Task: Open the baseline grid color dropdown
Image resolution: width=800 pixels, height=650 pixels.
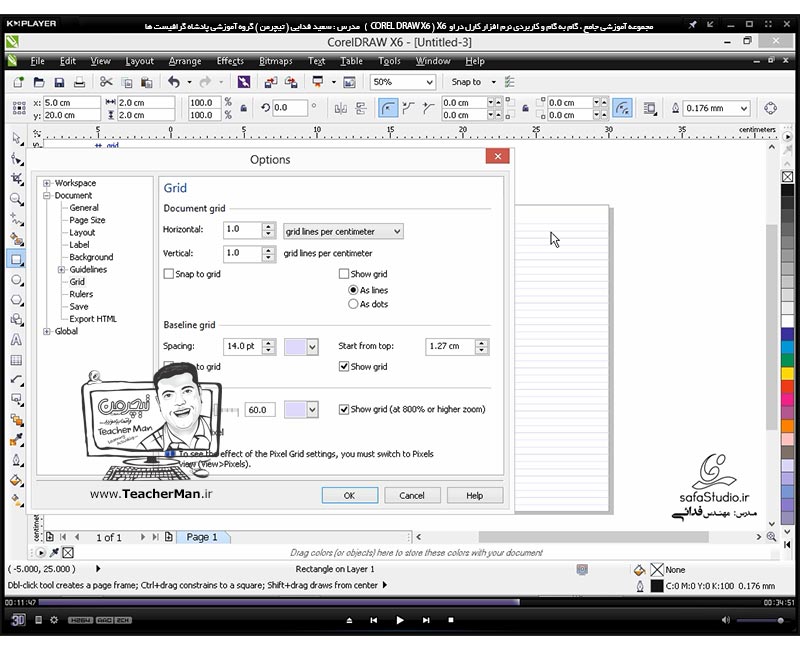Action: pos(312,347)
